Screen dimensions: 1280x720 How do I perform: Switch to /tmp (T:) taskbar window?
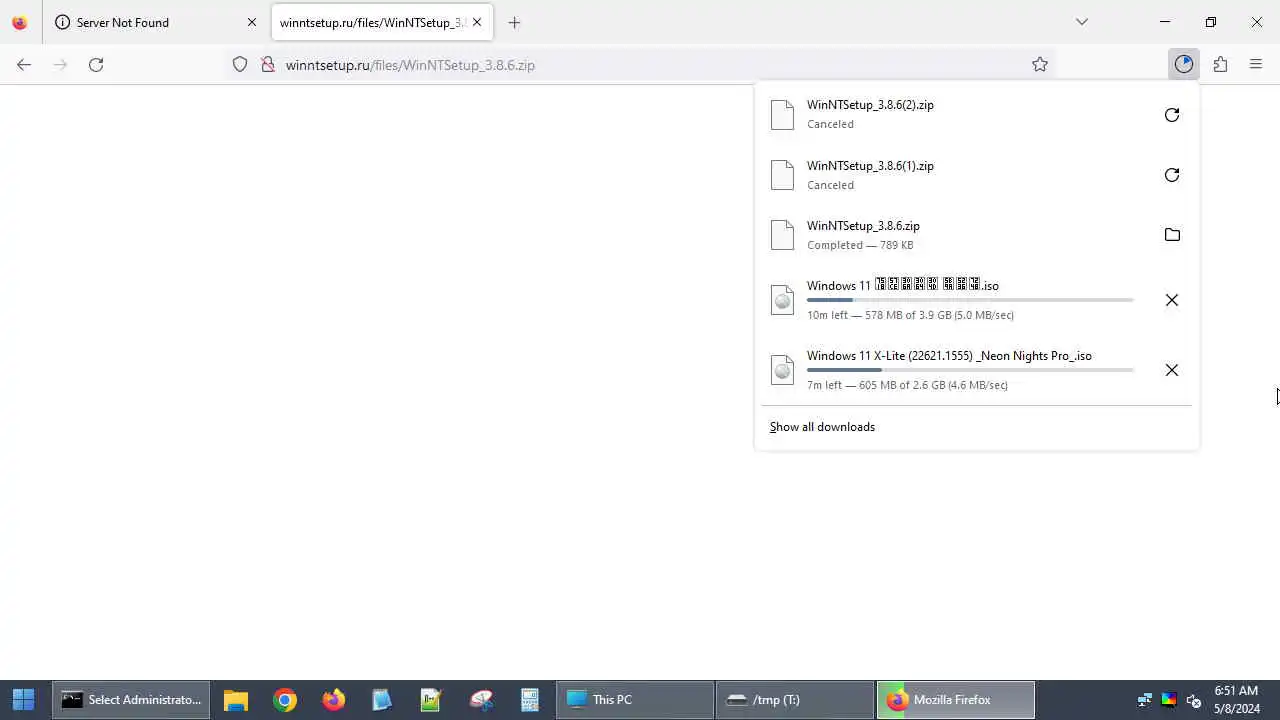[x=795, y=700]
